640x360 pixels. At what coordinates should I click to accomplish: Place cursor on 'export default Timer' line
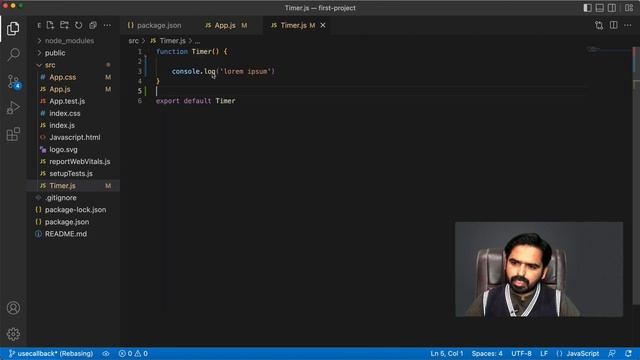pos(196,101)
